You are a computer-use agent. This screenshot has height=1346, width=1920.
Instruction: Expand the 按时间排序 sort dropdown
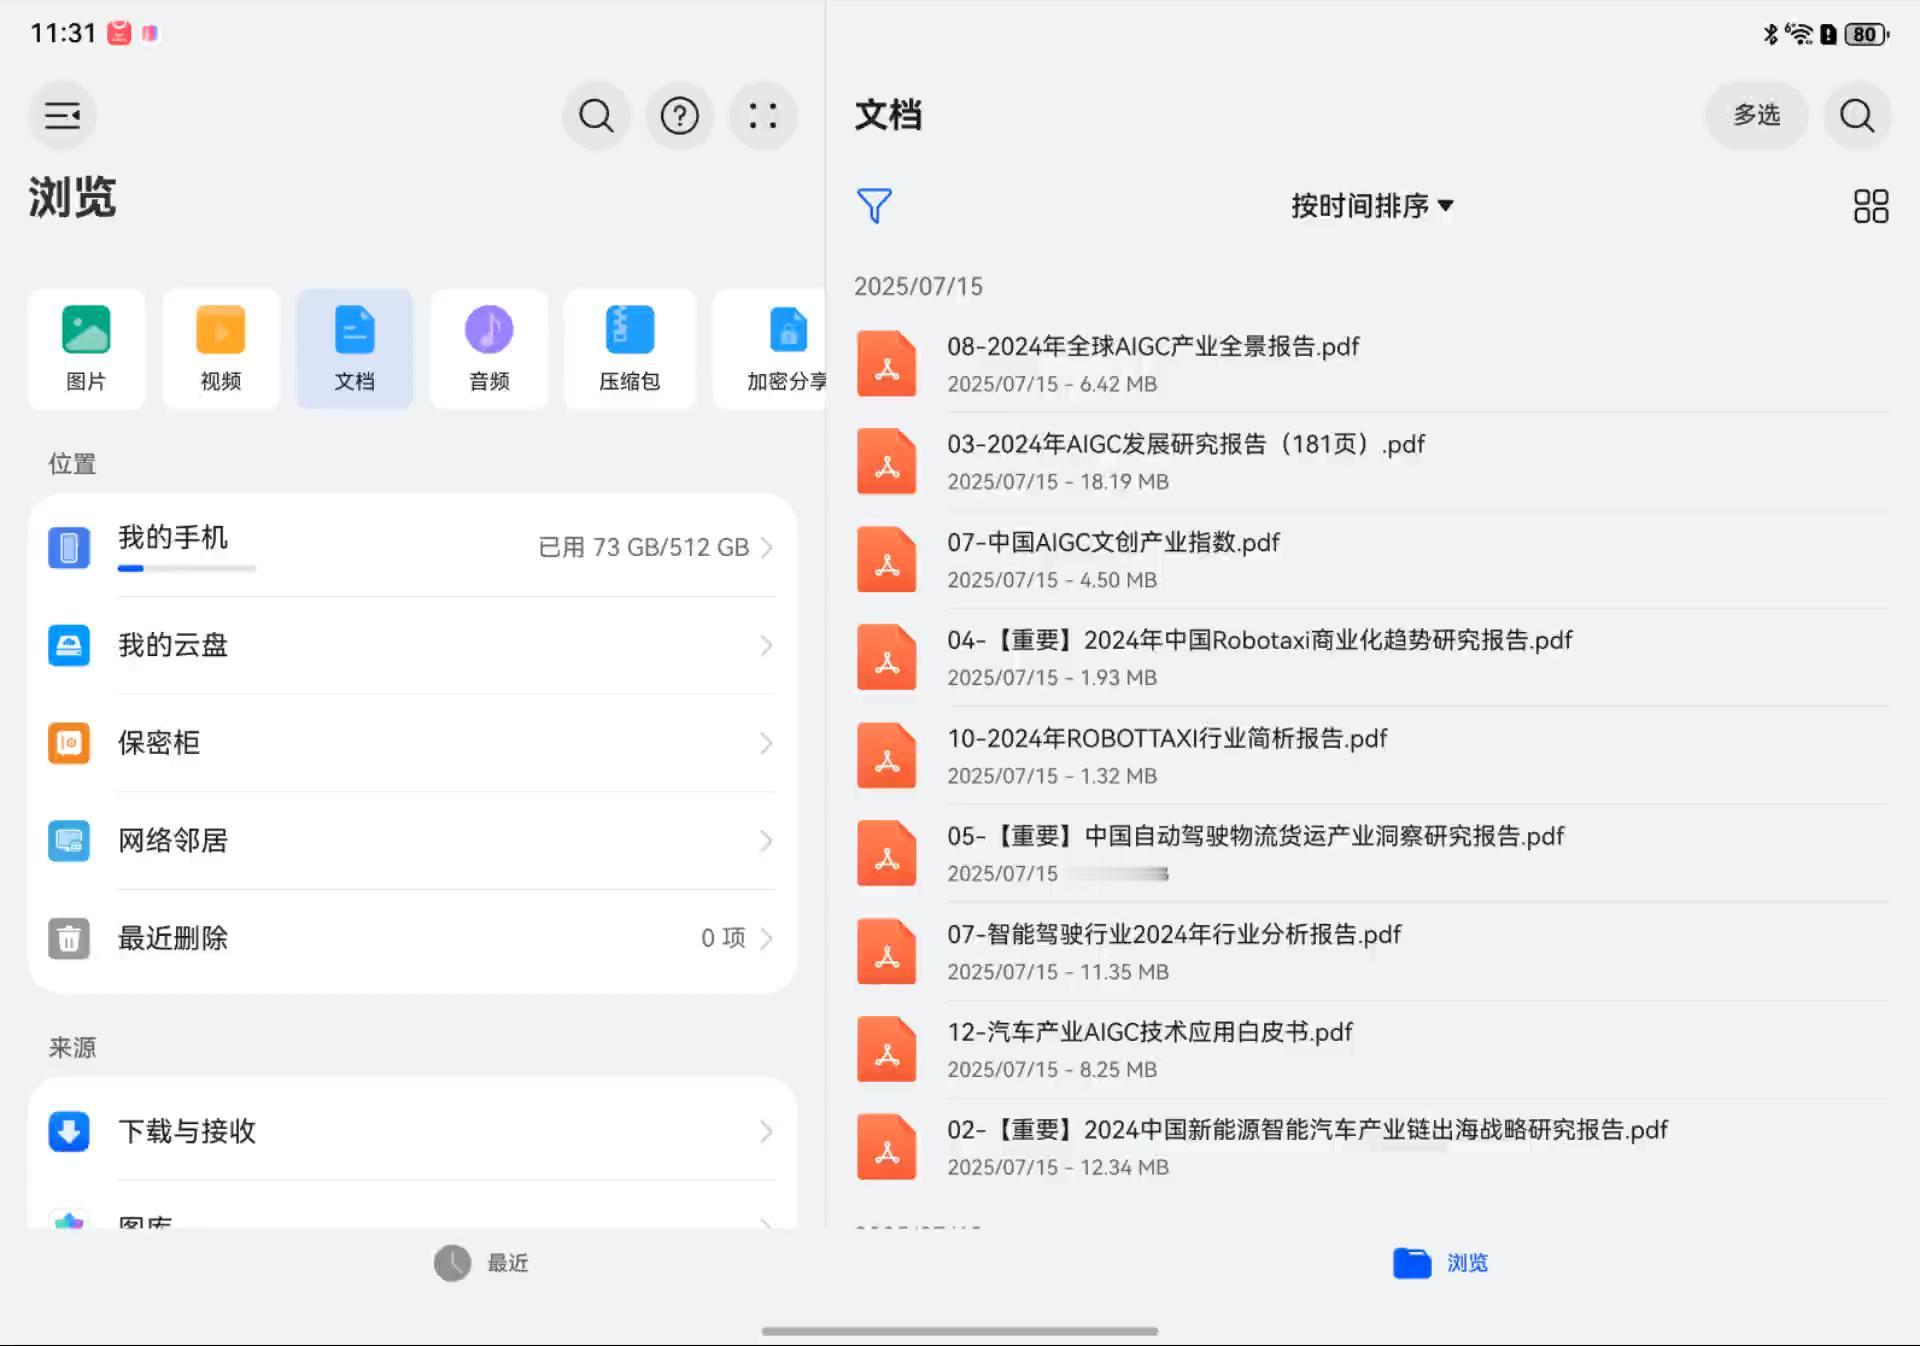[x=1371, y=206]
